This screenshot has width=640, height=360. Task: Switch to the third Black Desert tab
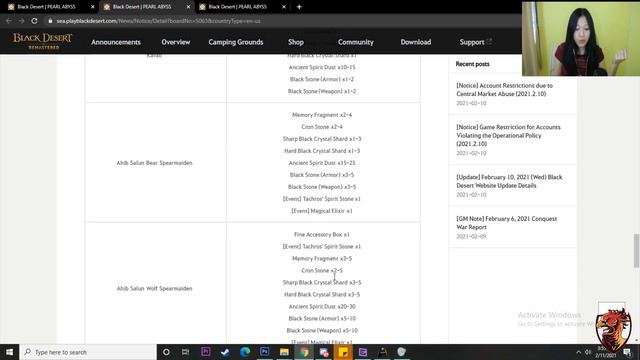[237, 7]
